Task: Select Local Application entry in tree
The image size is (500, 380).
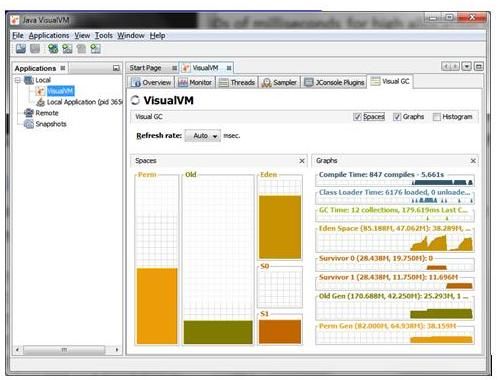Action: pyautogui.click(x=84, y=102)
